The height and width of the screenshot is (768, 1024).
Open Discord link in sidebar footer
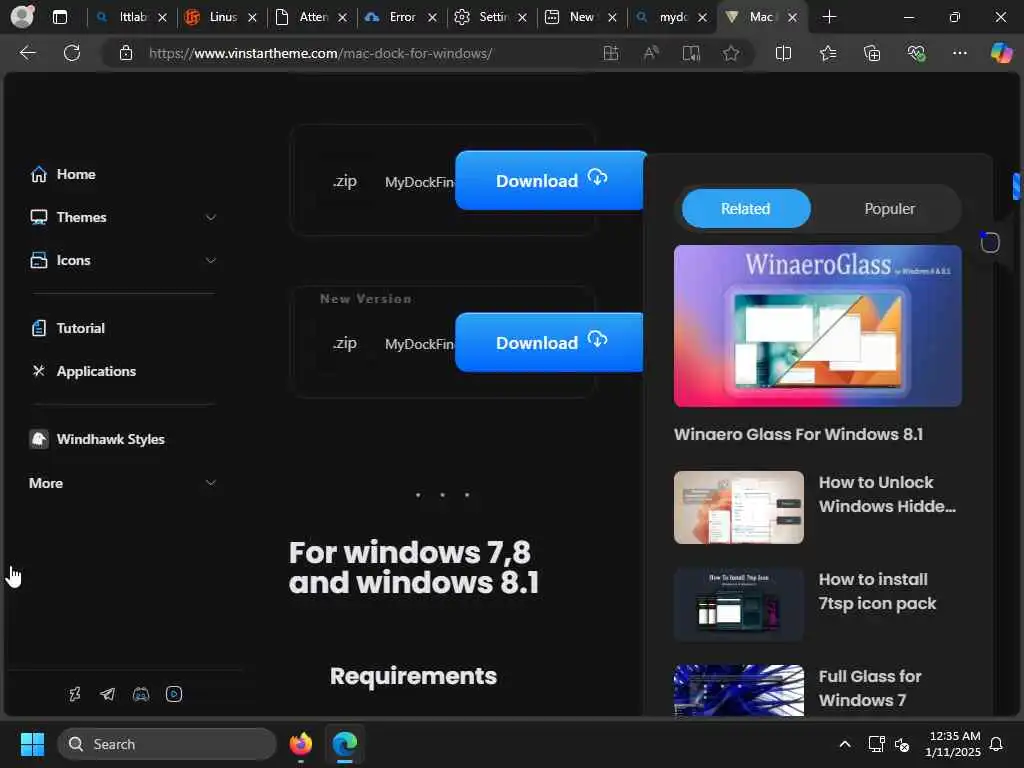[141, 694]
